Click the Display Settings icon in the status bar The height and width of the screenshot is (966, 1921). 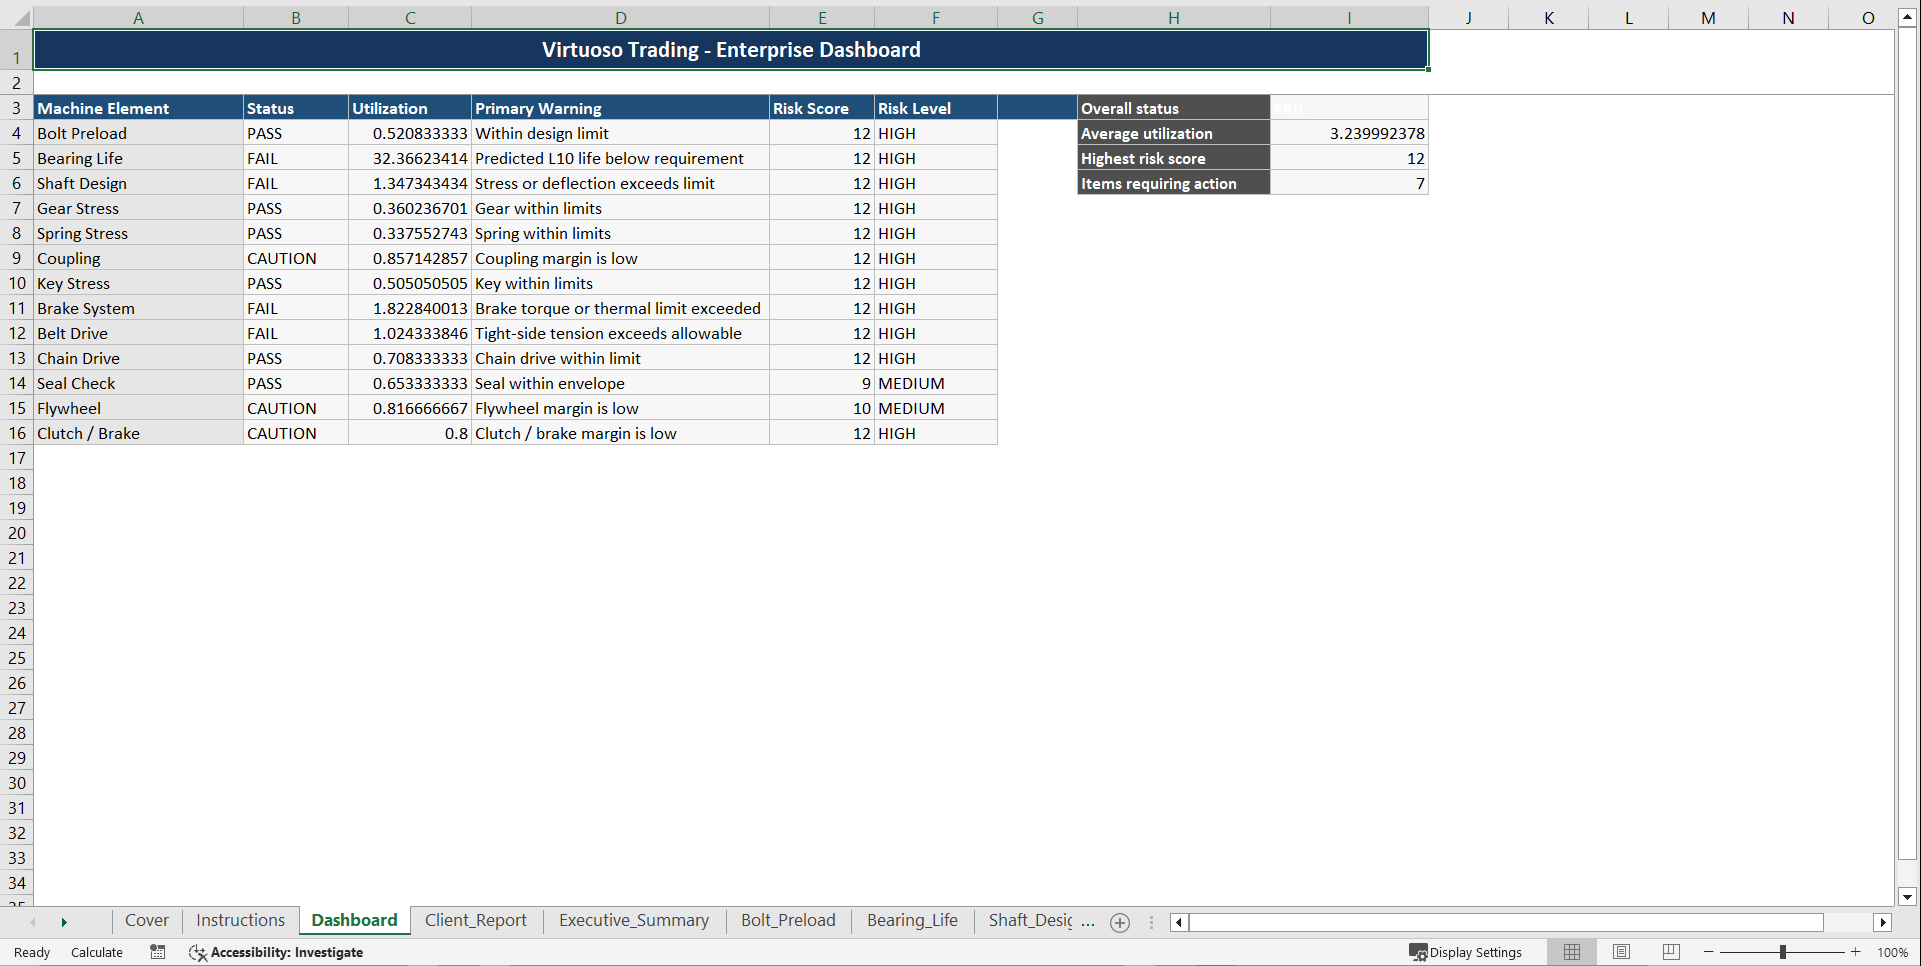point(1417,952)
